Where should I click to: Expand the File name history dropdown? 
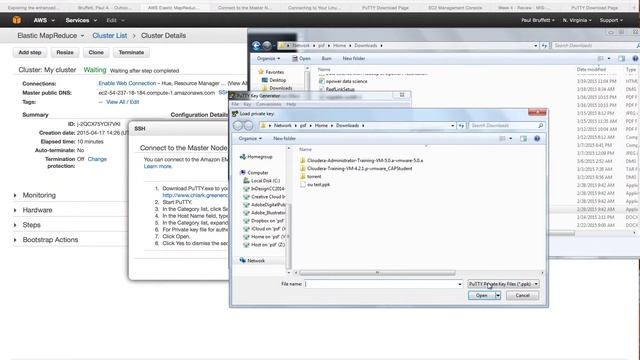[460, 284]
